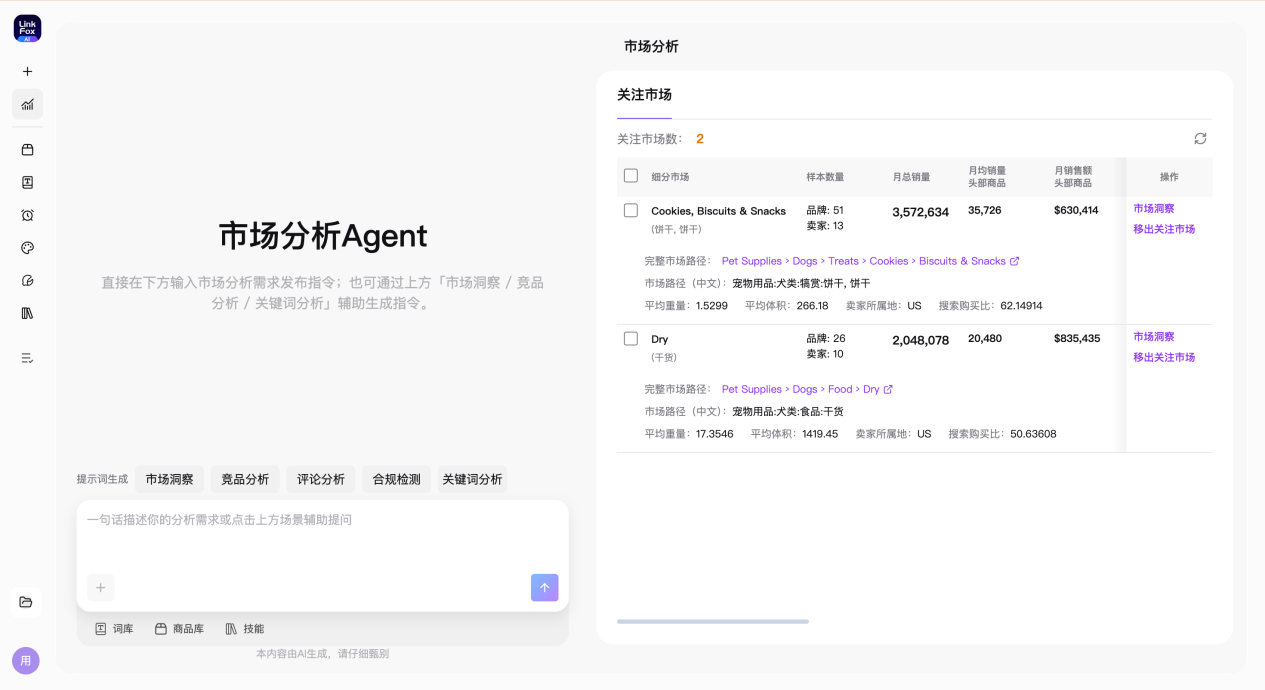Open the store icon in sidebar
The image size is (1265, 690).
27,149
